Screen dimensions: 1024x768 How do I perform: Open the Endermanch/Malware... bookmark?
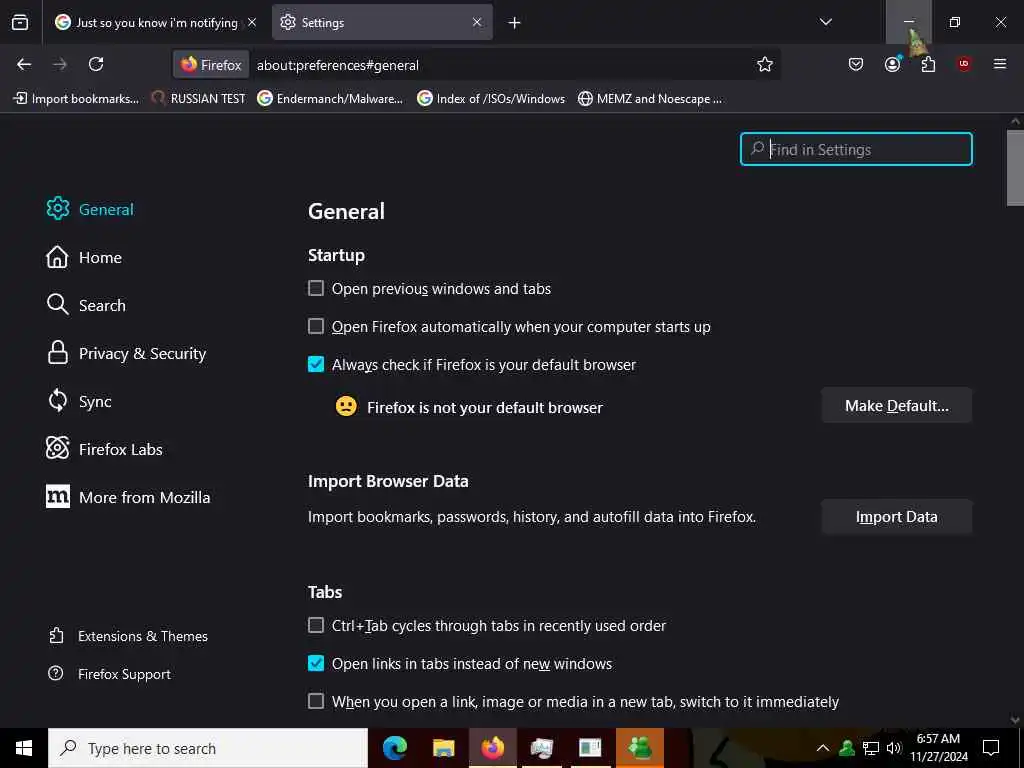[x=330, y=99]
